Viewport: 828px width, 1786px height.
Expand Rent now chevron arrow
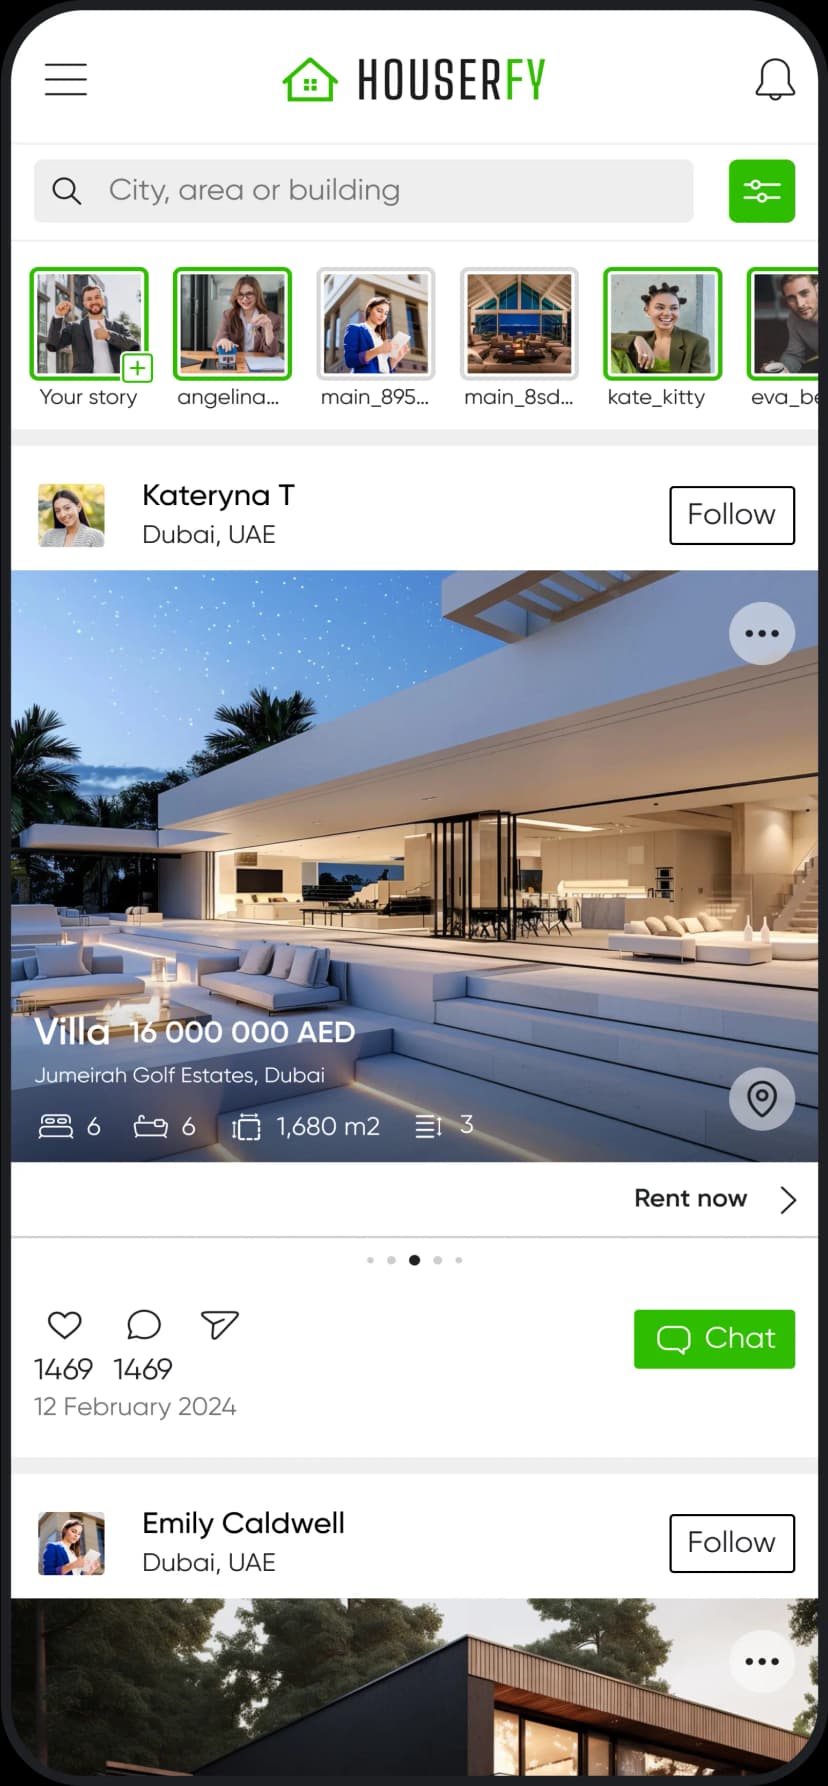click(x=788, y=1199)
